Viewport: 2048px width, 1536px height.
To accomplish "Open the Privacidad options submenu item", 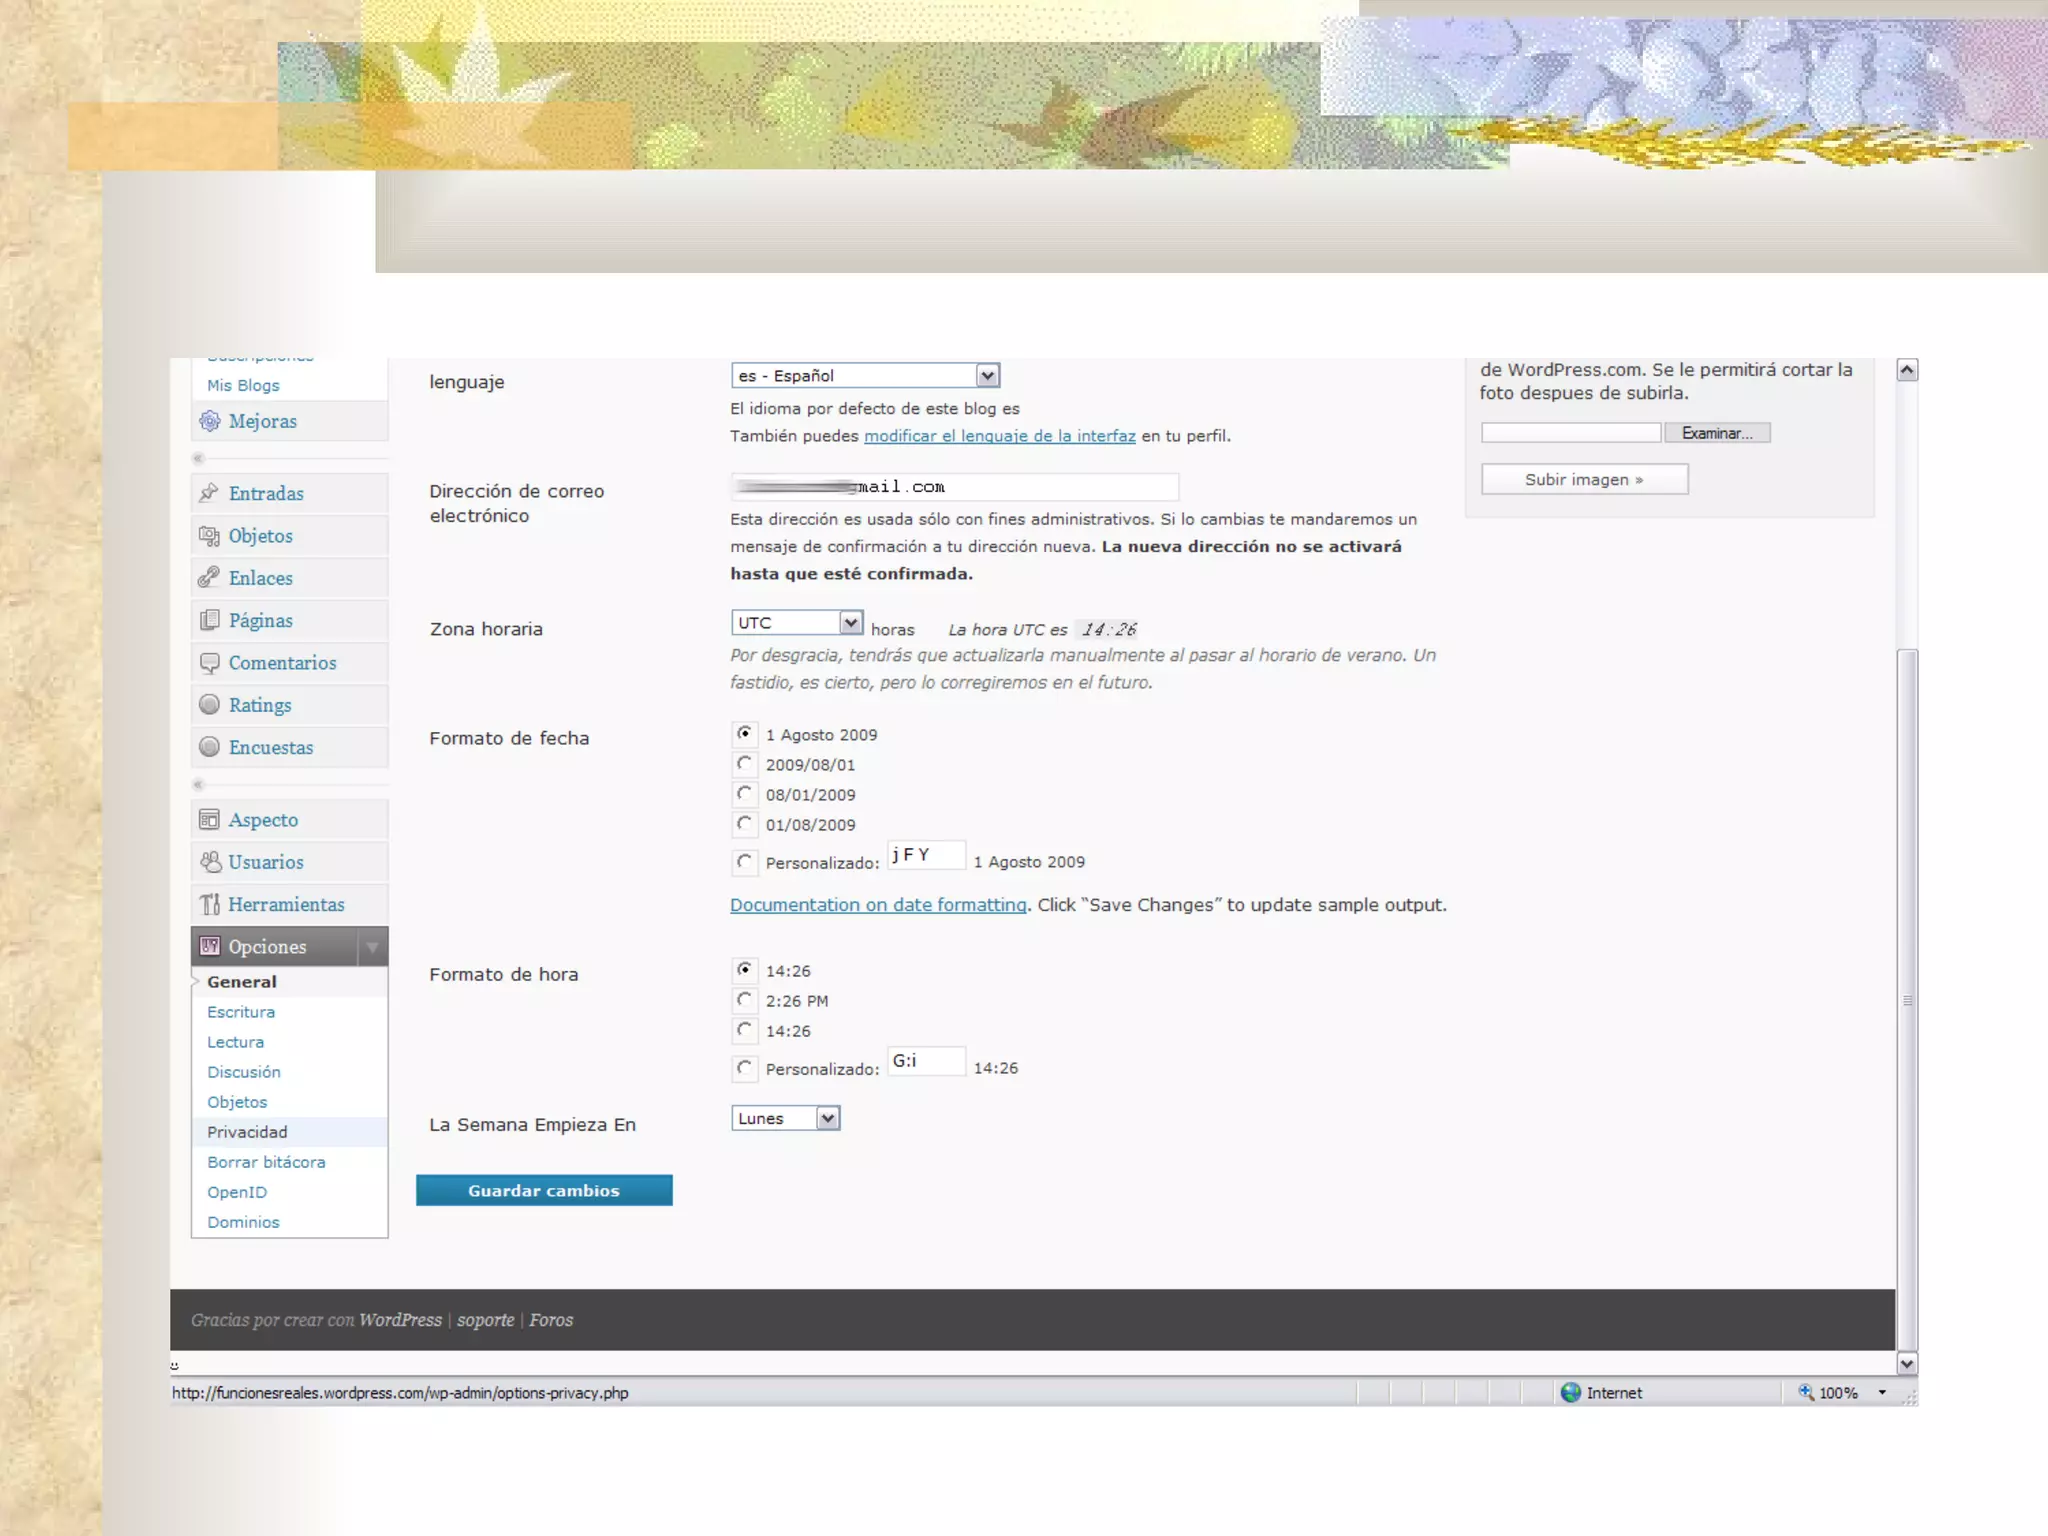I will pyautogui.click(x=247, y=1132).
